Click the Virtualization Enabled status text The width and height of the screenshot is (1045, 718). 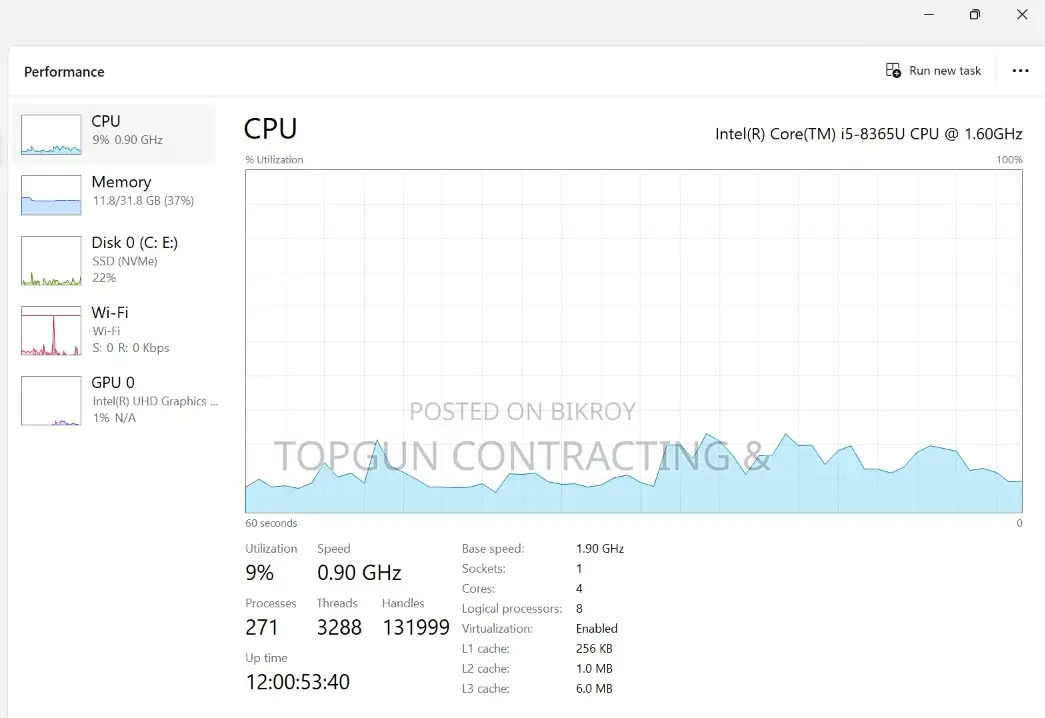[596, 629]
